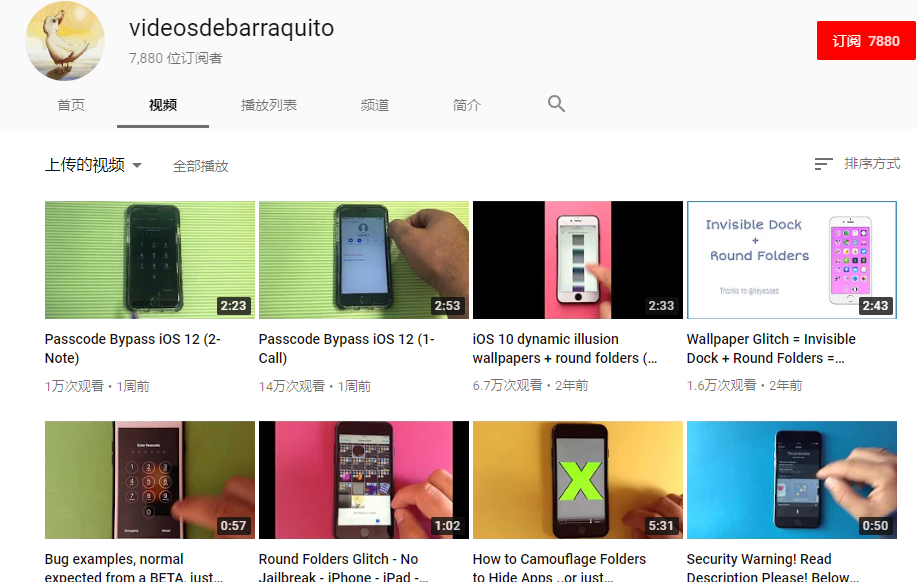The height and width of the screenshot is (582, 918).
Task: Expand the 上传的视频 dropdown arrow
Action: point(137,165)
